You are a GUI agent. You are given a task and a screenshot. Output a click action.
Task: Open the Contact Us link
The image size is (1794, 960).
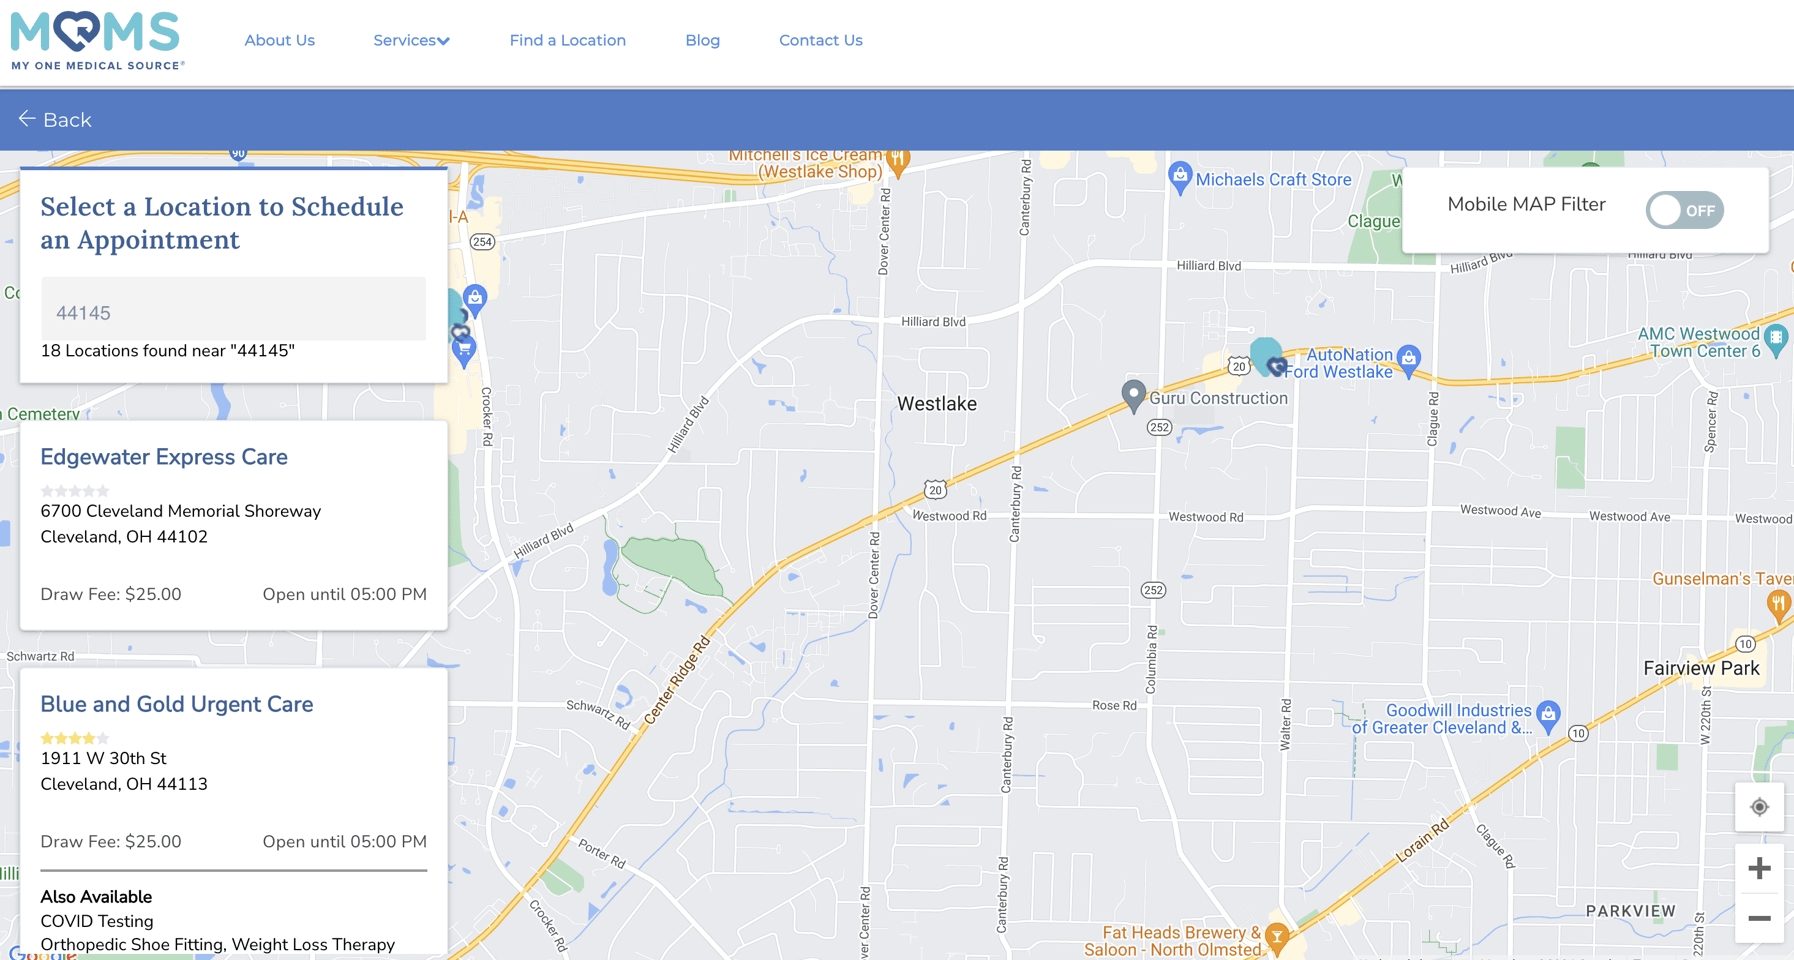coord(821,40)
